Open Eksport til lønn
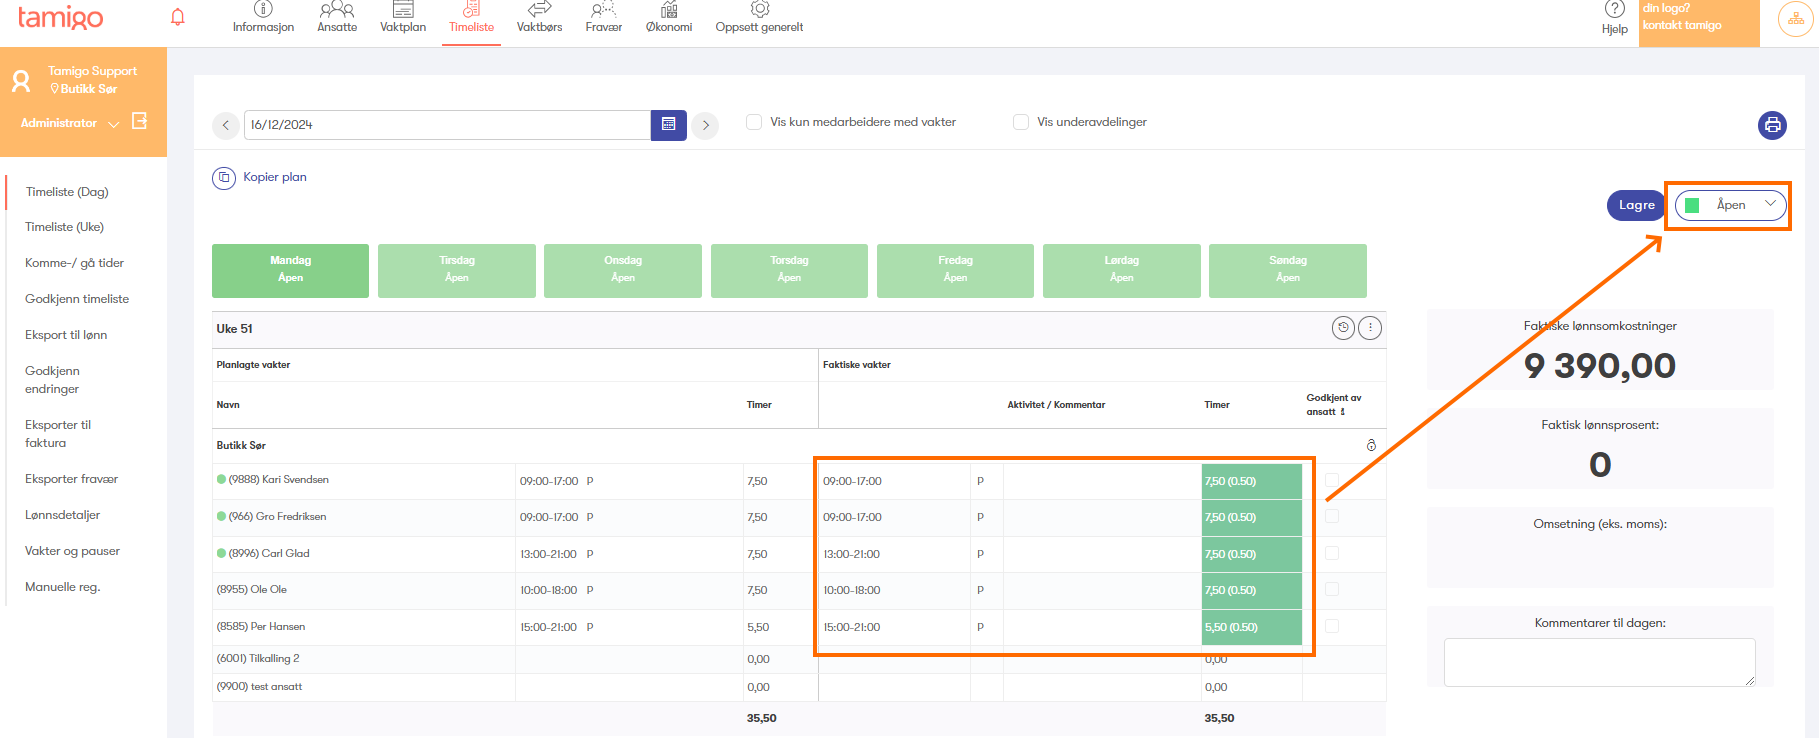This screenshot has width=1819, height=738. [x=66, y=335]
